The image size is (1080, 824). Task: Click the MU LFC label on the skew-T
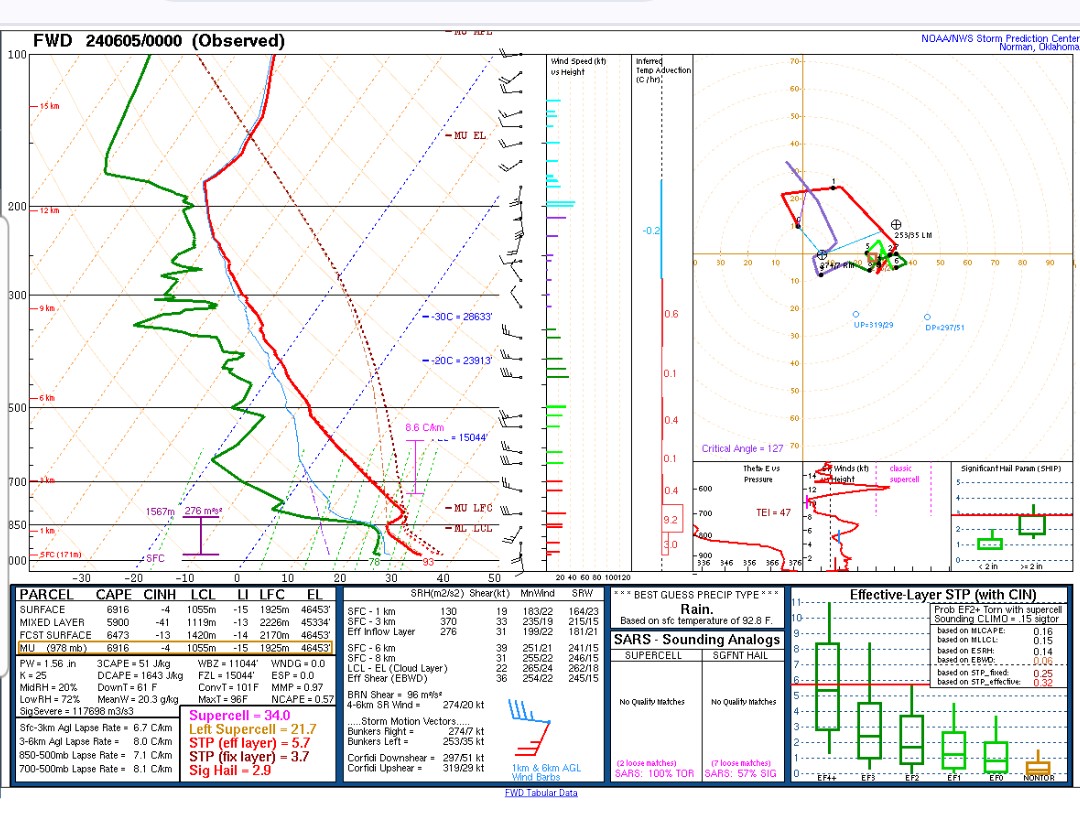(x=473, y=508)
